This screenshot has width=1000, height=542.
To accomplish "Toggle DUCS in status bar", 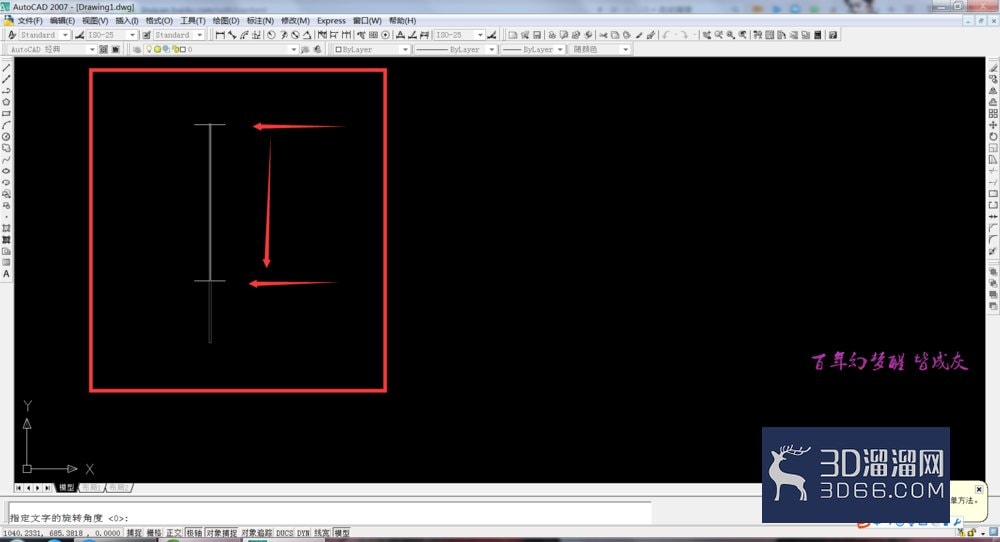I will [x=284, y=532].
